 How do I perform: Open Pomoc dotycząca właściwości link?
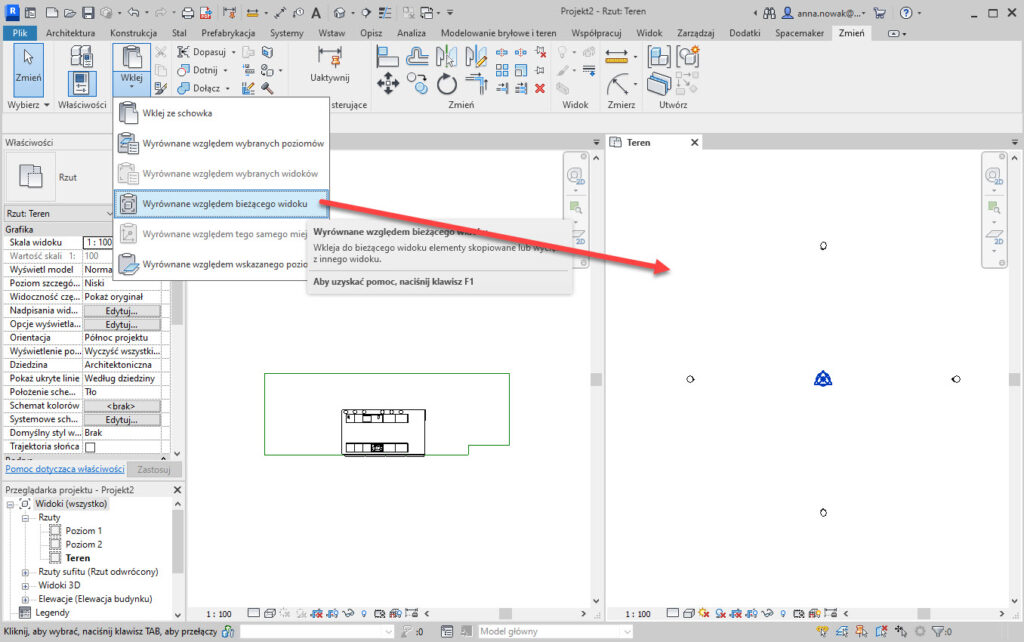pos(64,468)
